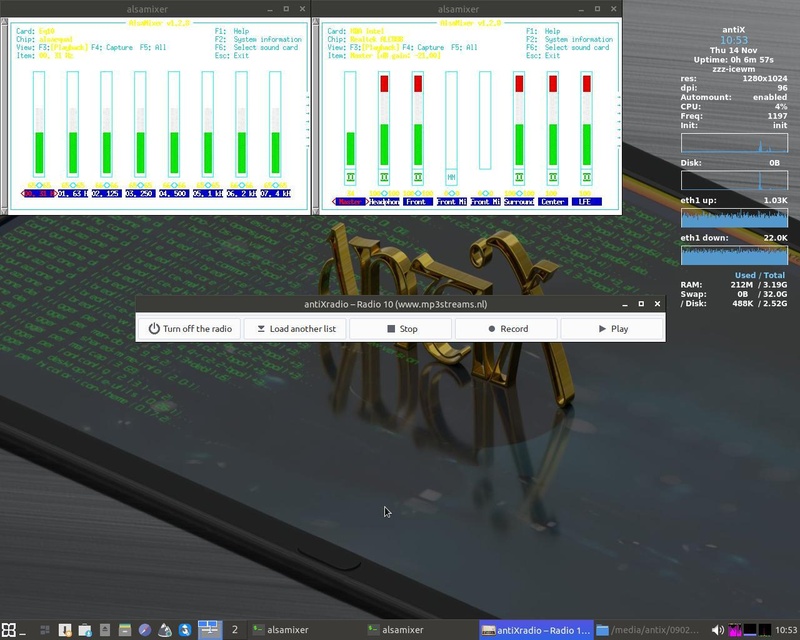Click Load another list button
Image resolution: width=800 pixels, height=640 pixels.
pos(295,329)
